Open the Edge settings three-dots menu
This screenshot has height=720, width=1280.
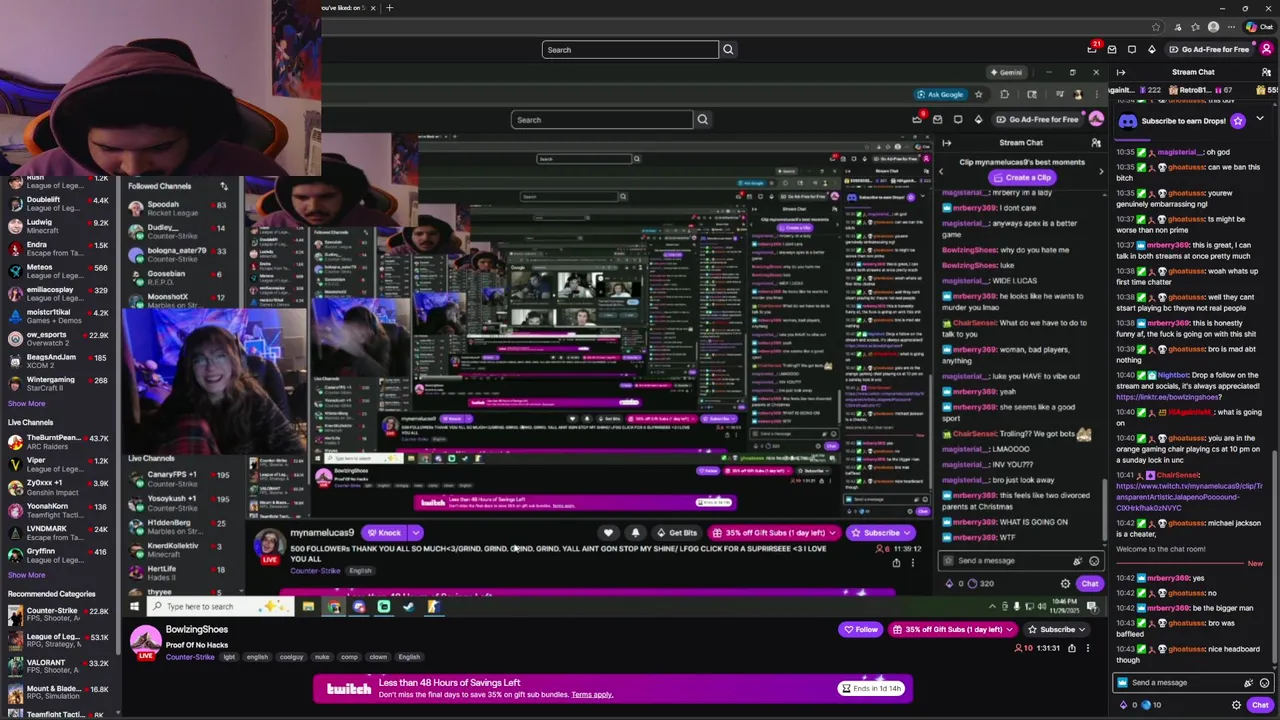click(1232, 27)
